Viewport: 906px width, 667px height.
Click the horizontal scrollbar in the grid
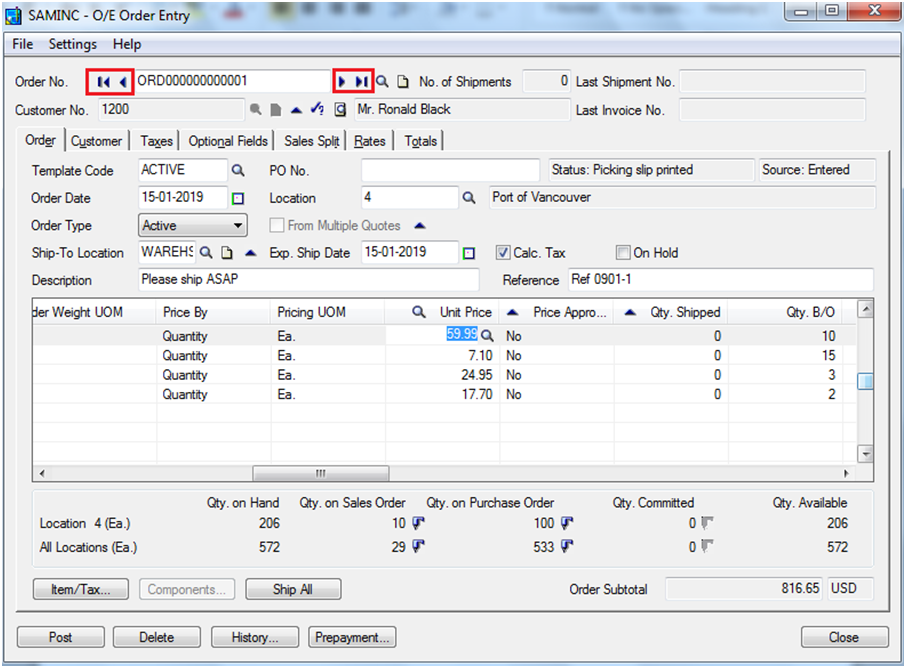point(320,473)
